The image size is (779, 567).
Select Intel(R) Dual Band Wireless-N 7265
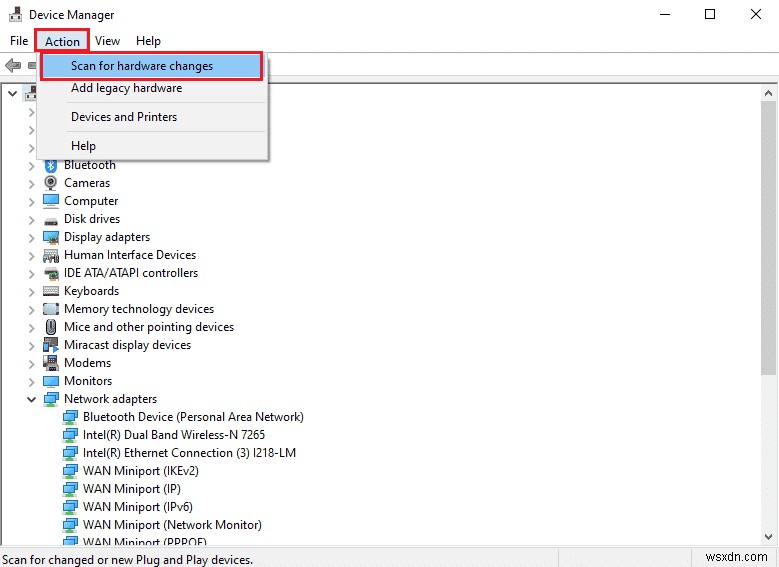click(x=174, y=435)
